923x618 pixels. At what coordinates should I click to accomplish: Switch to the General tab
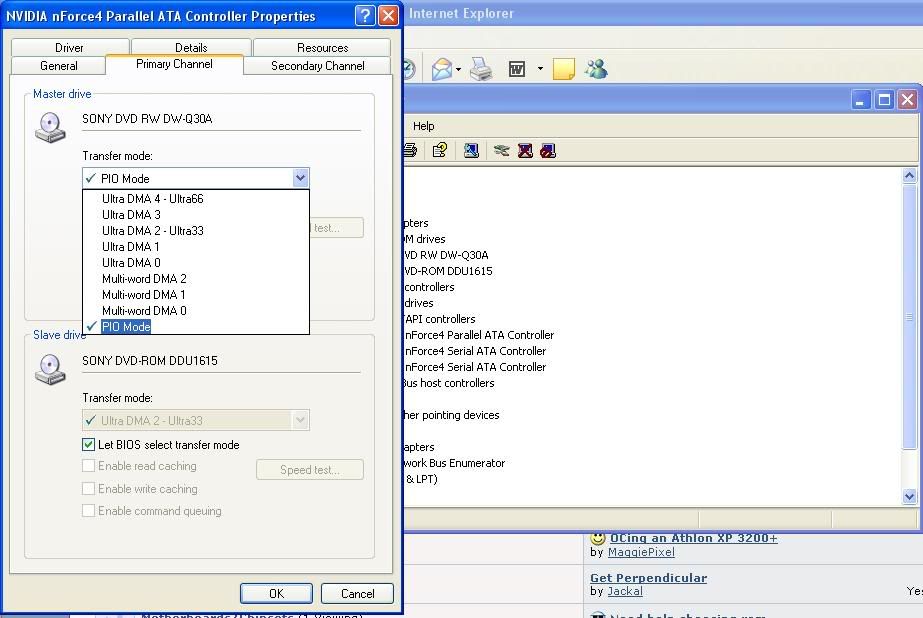click(x=58, y=65)
